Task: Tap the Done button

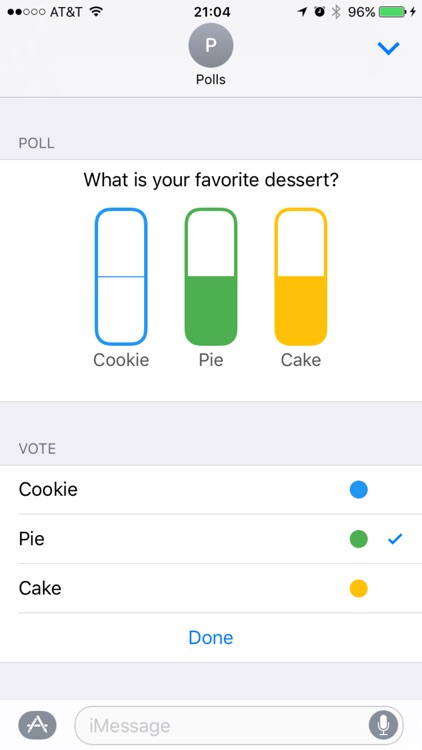Action: tap(211, 638)
